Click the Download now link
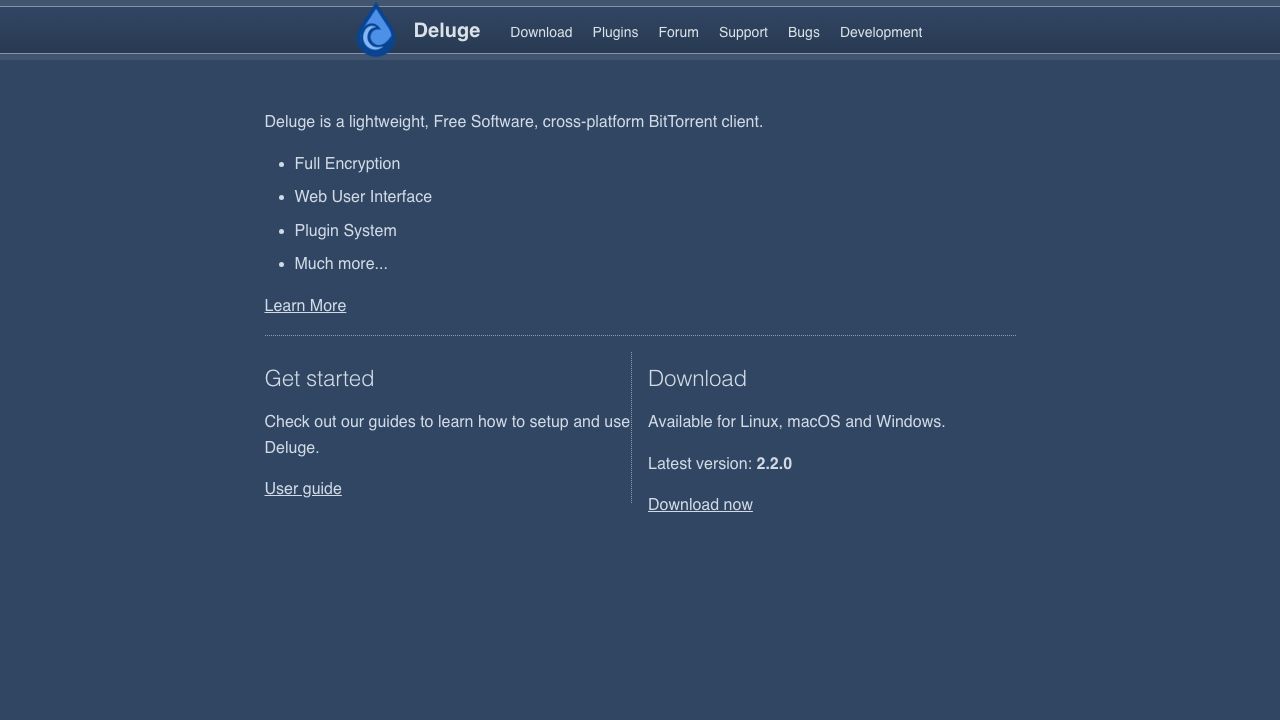The width and height of the screenshot is (1280, 720). (x=700, y=505)
